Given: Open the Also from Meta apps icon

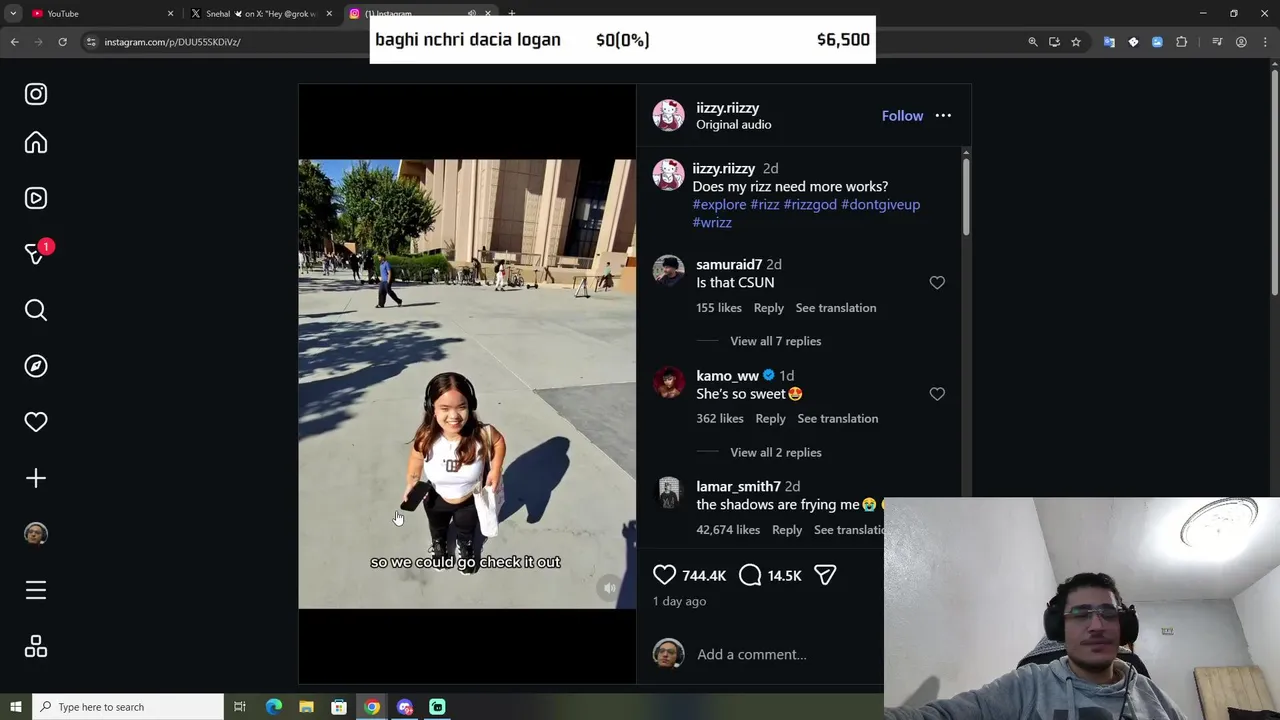Looking at the screenshot, I should click(x=36, y=647).
